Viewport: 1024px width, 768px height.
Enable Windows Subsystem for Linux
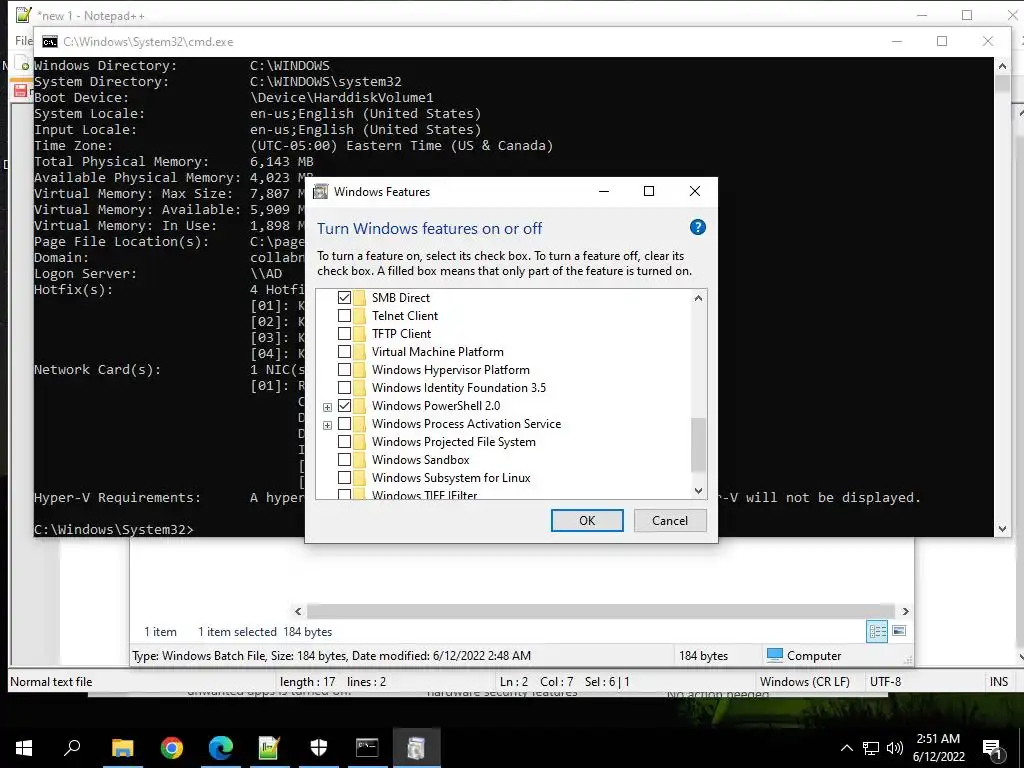(x=344, y=478)
